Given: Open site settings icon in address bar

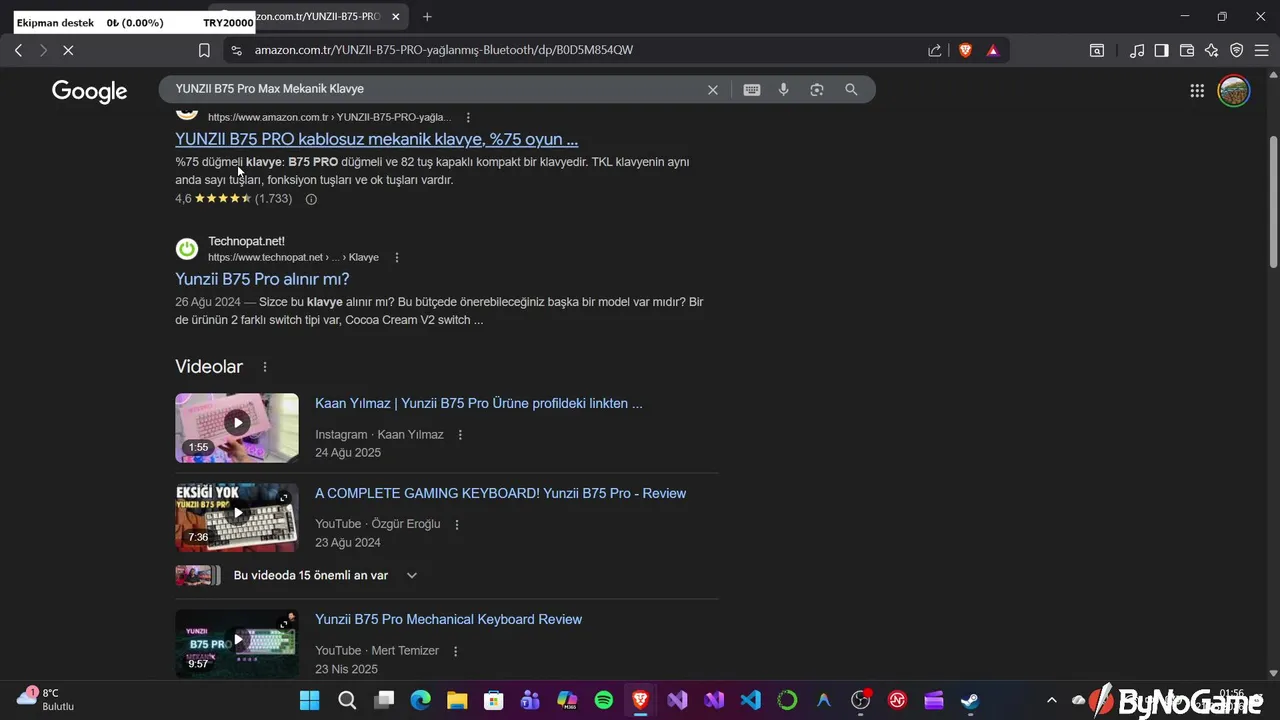Looking at the screenshot, I should (235, 50).
